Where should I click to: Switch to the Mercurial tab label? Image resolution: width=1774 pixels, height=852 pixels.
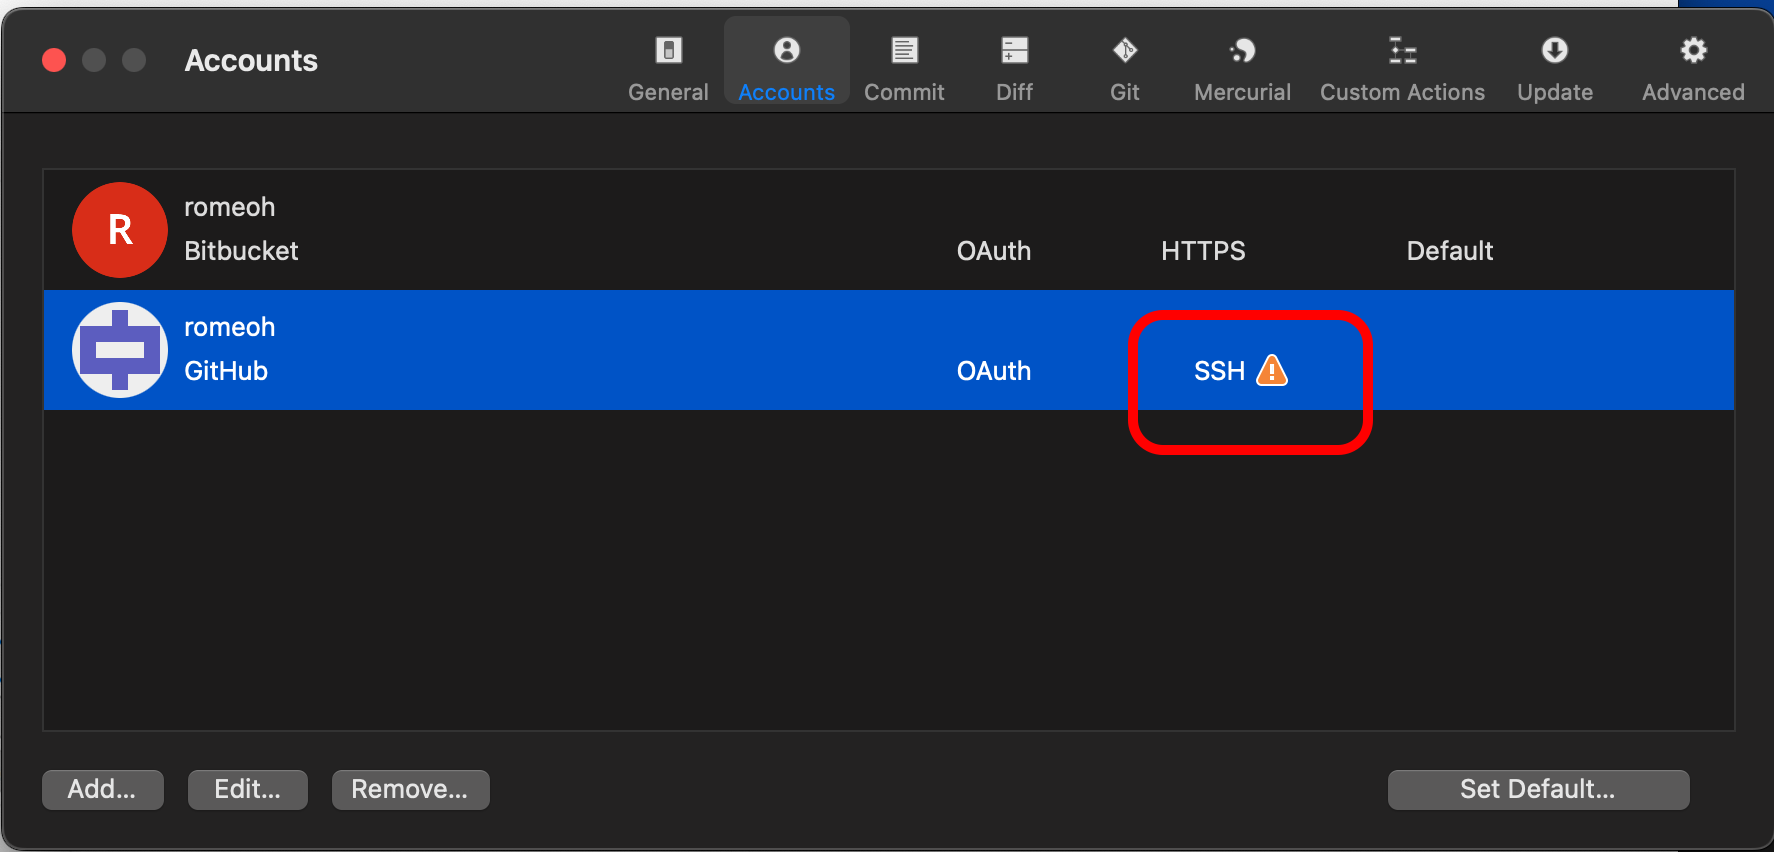pyautogui.click(x=1243, y=92)
